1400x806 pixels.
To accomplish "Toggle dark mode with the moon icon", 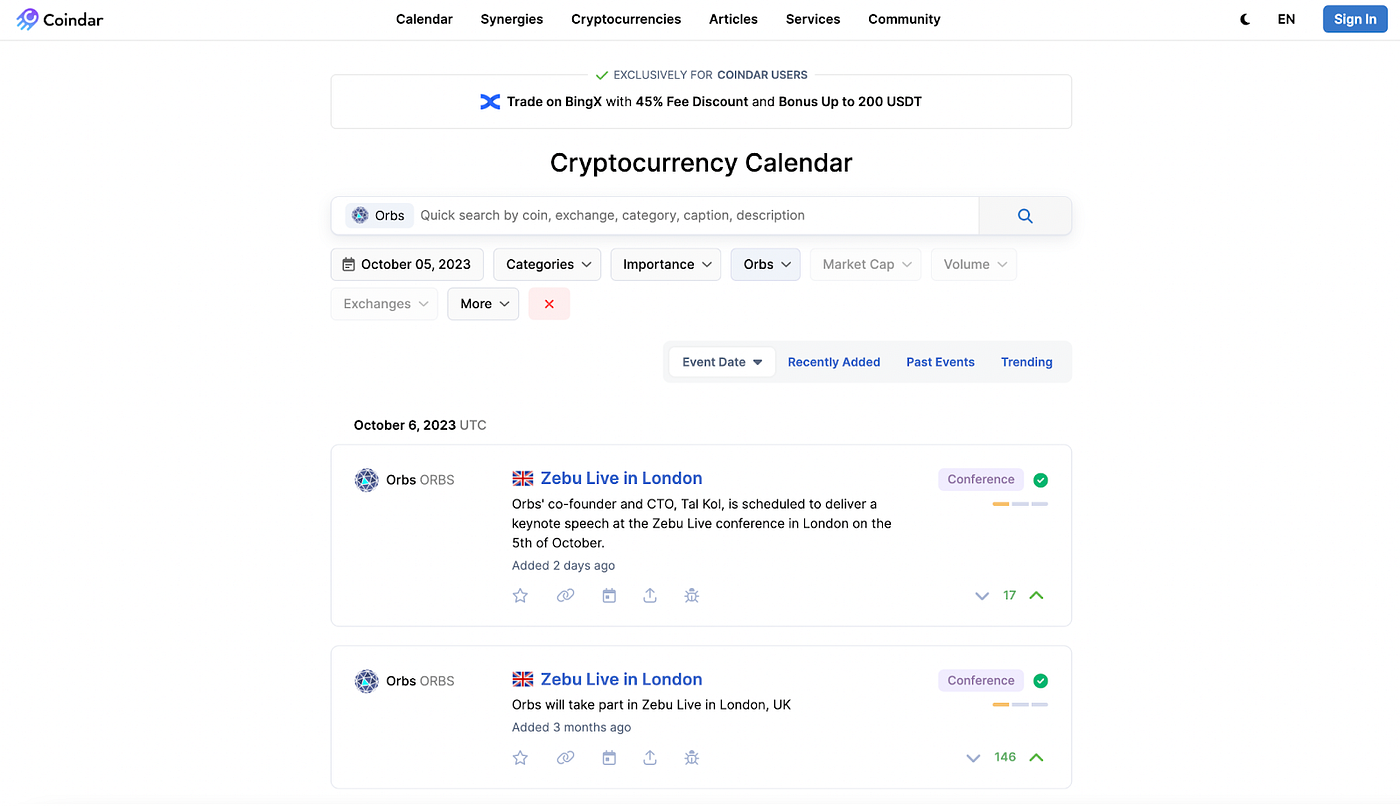I will pyautogui.click(x=1244, y=19).
